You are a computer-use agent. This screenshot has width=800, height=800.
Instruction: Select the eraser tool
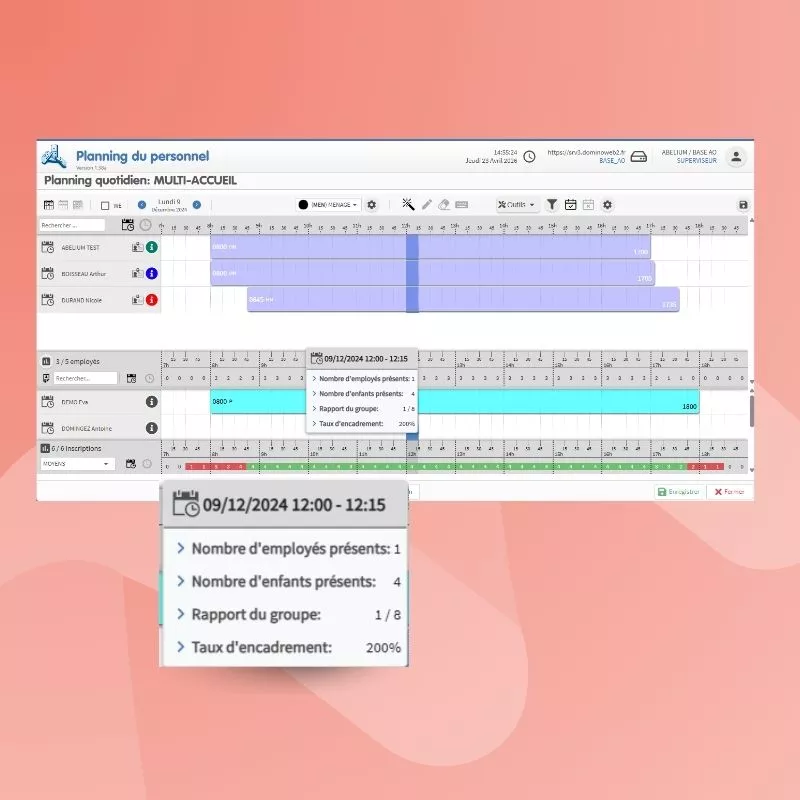point(444,205)
